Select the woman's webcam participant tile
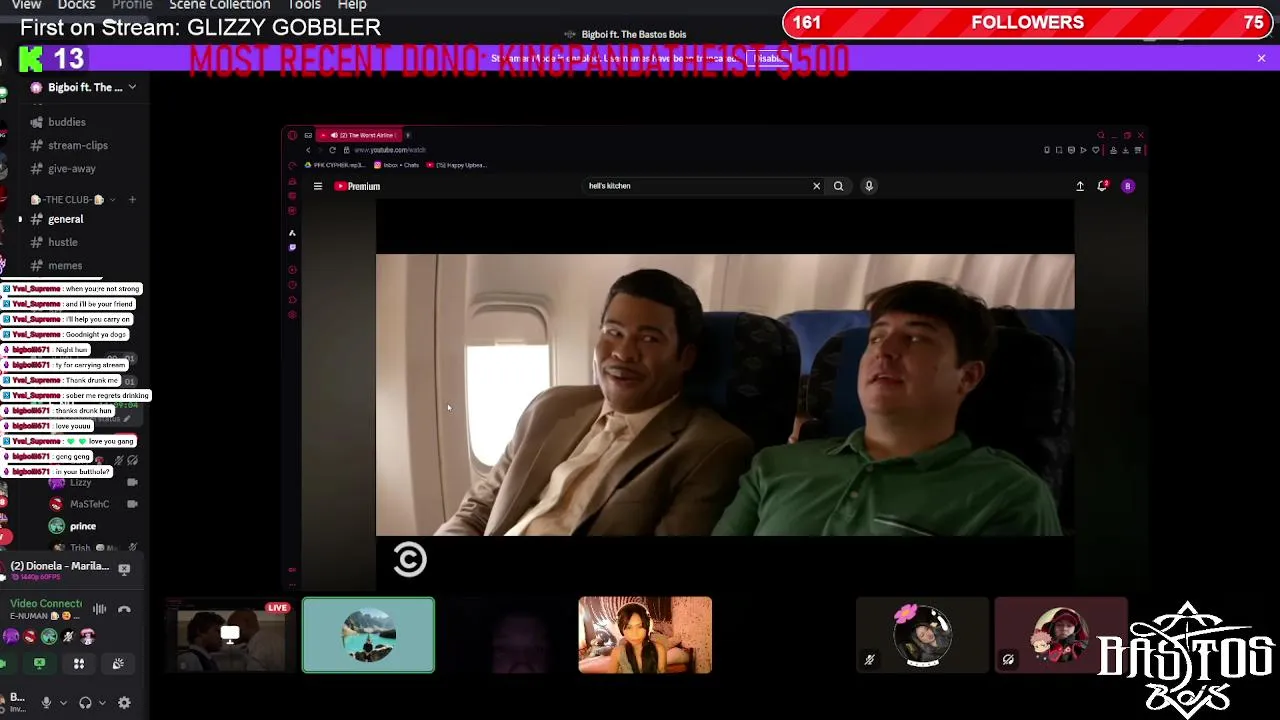The width and height of the screenshot is (1280, 720). (x=645, y=636)
